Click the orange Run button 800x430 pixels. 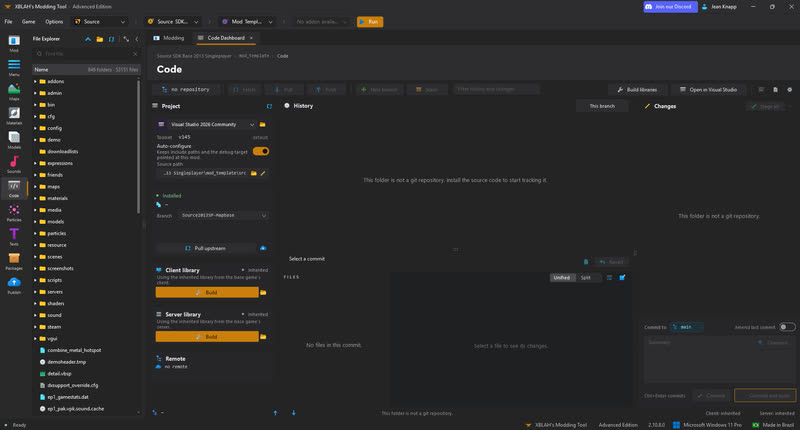[x=370, y=21]
